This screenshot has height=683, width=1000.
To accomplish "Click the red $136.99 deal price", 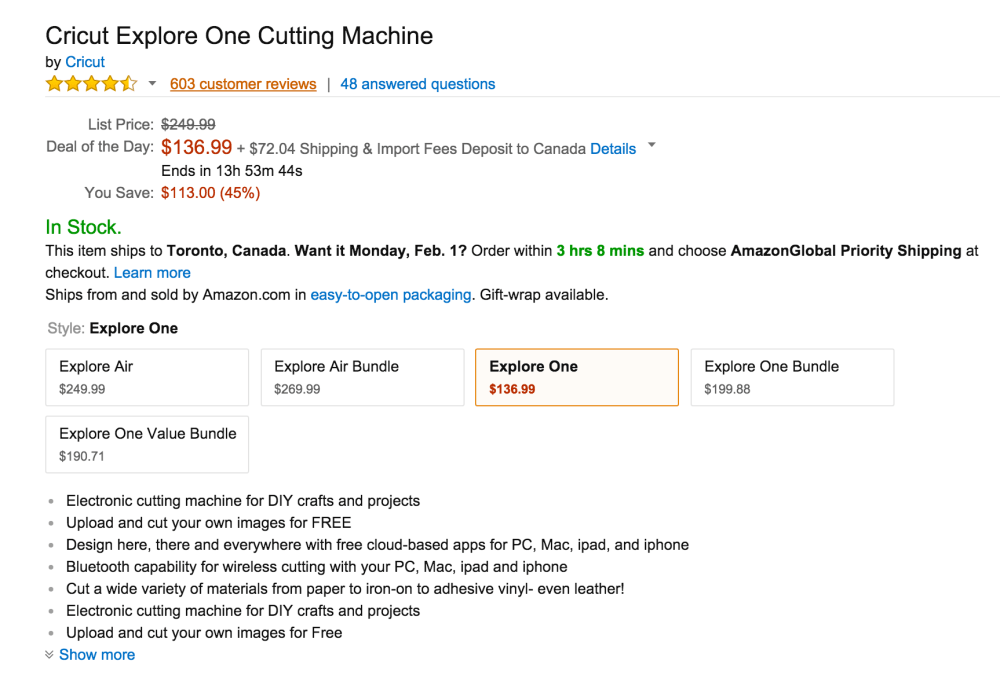I will click(x=196, y=148).
